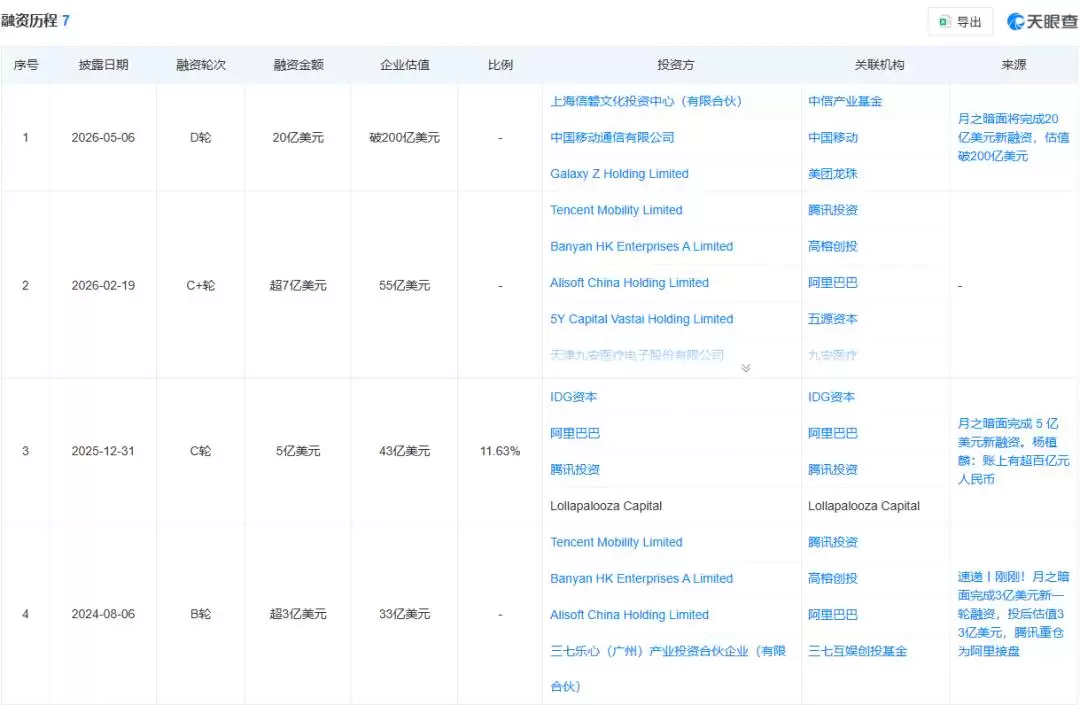1080x705 pixels.
Task: Select the 破200亿美元 valuation cell
Action: [404, 138]
